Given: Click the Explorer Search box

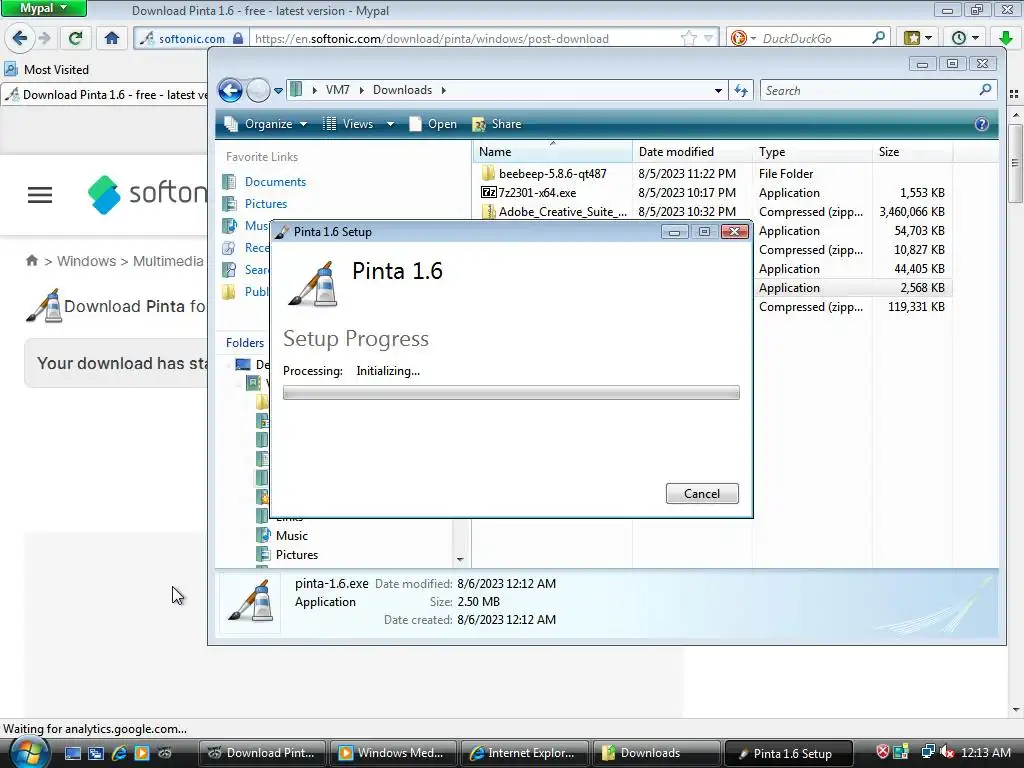Looking at the screenshot, I should pyautogui.click(x=878, y=90).
